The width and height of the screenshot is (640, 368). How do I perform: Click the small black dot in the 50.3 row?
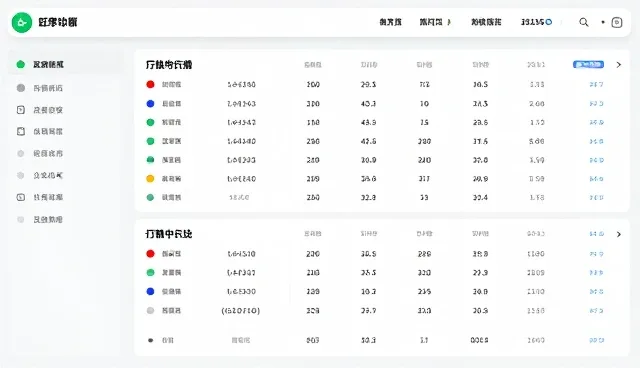pyautogui.click(x=150, y=340)
